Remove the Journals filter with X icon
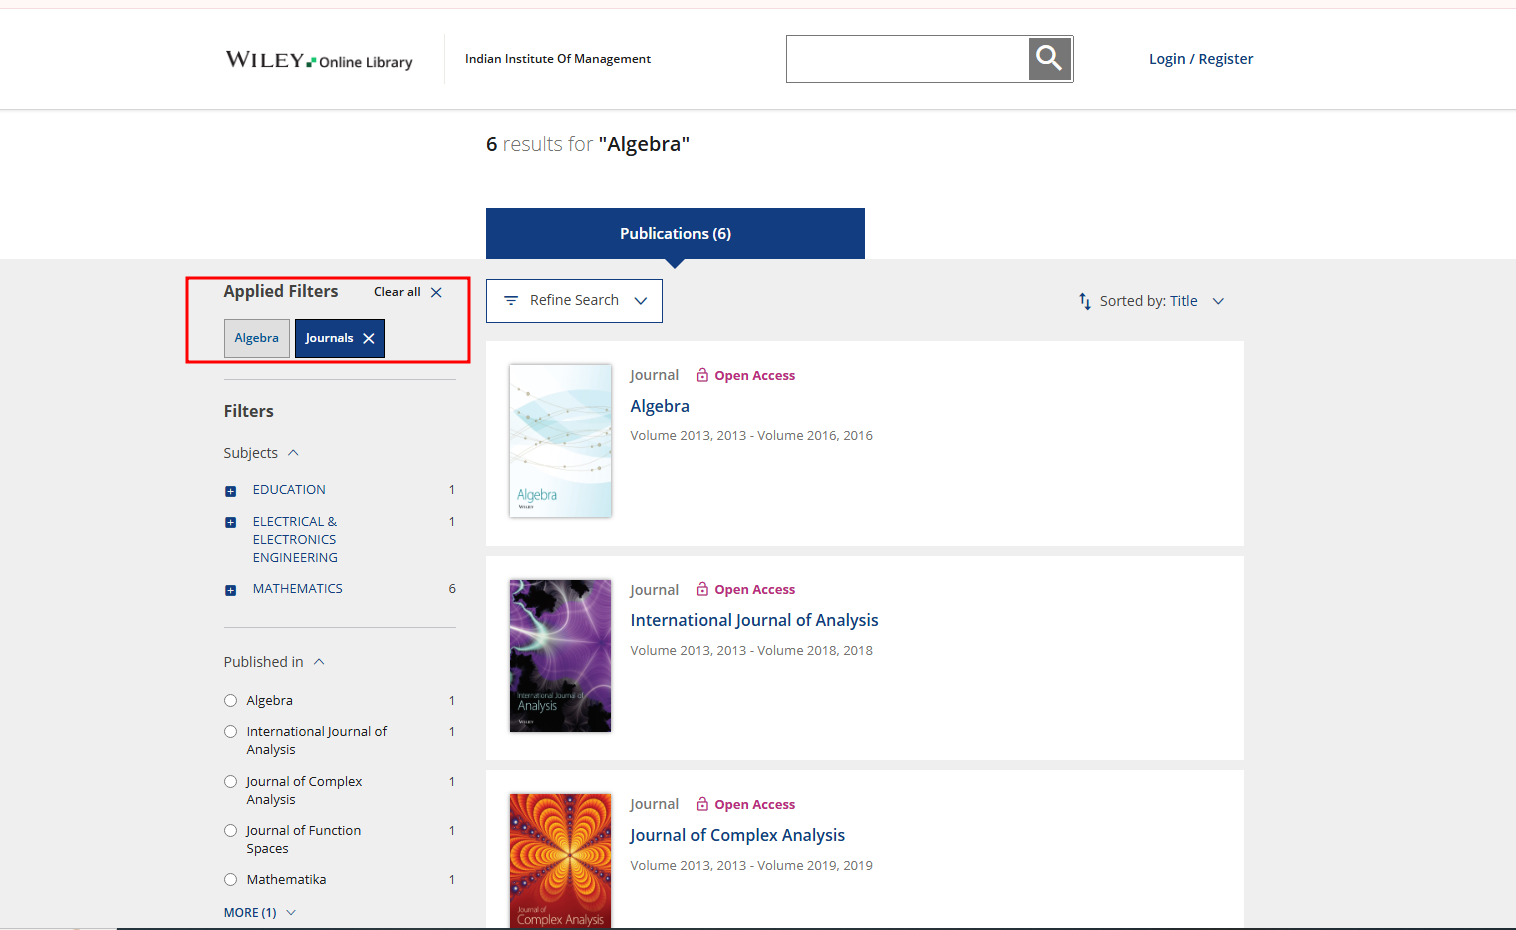1516x930 pixels. click(369, 339)
